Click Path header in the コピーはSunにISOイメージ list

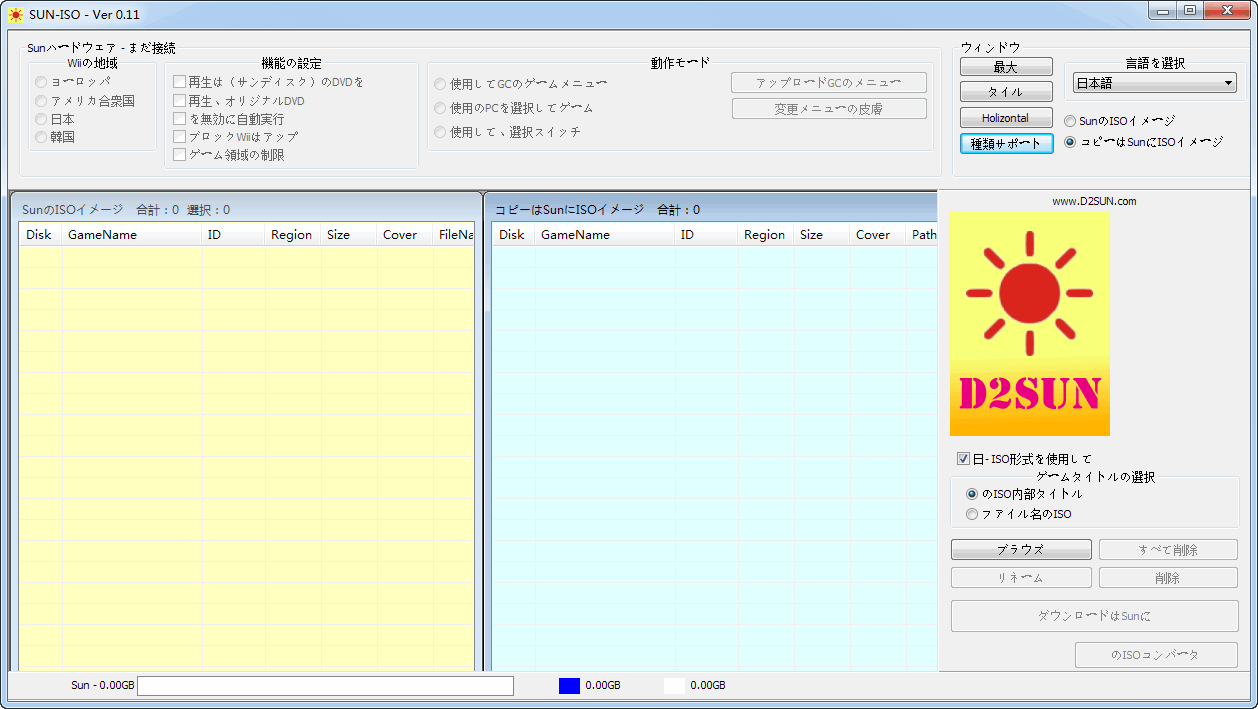pyautogui.click(x=922, y=235)
